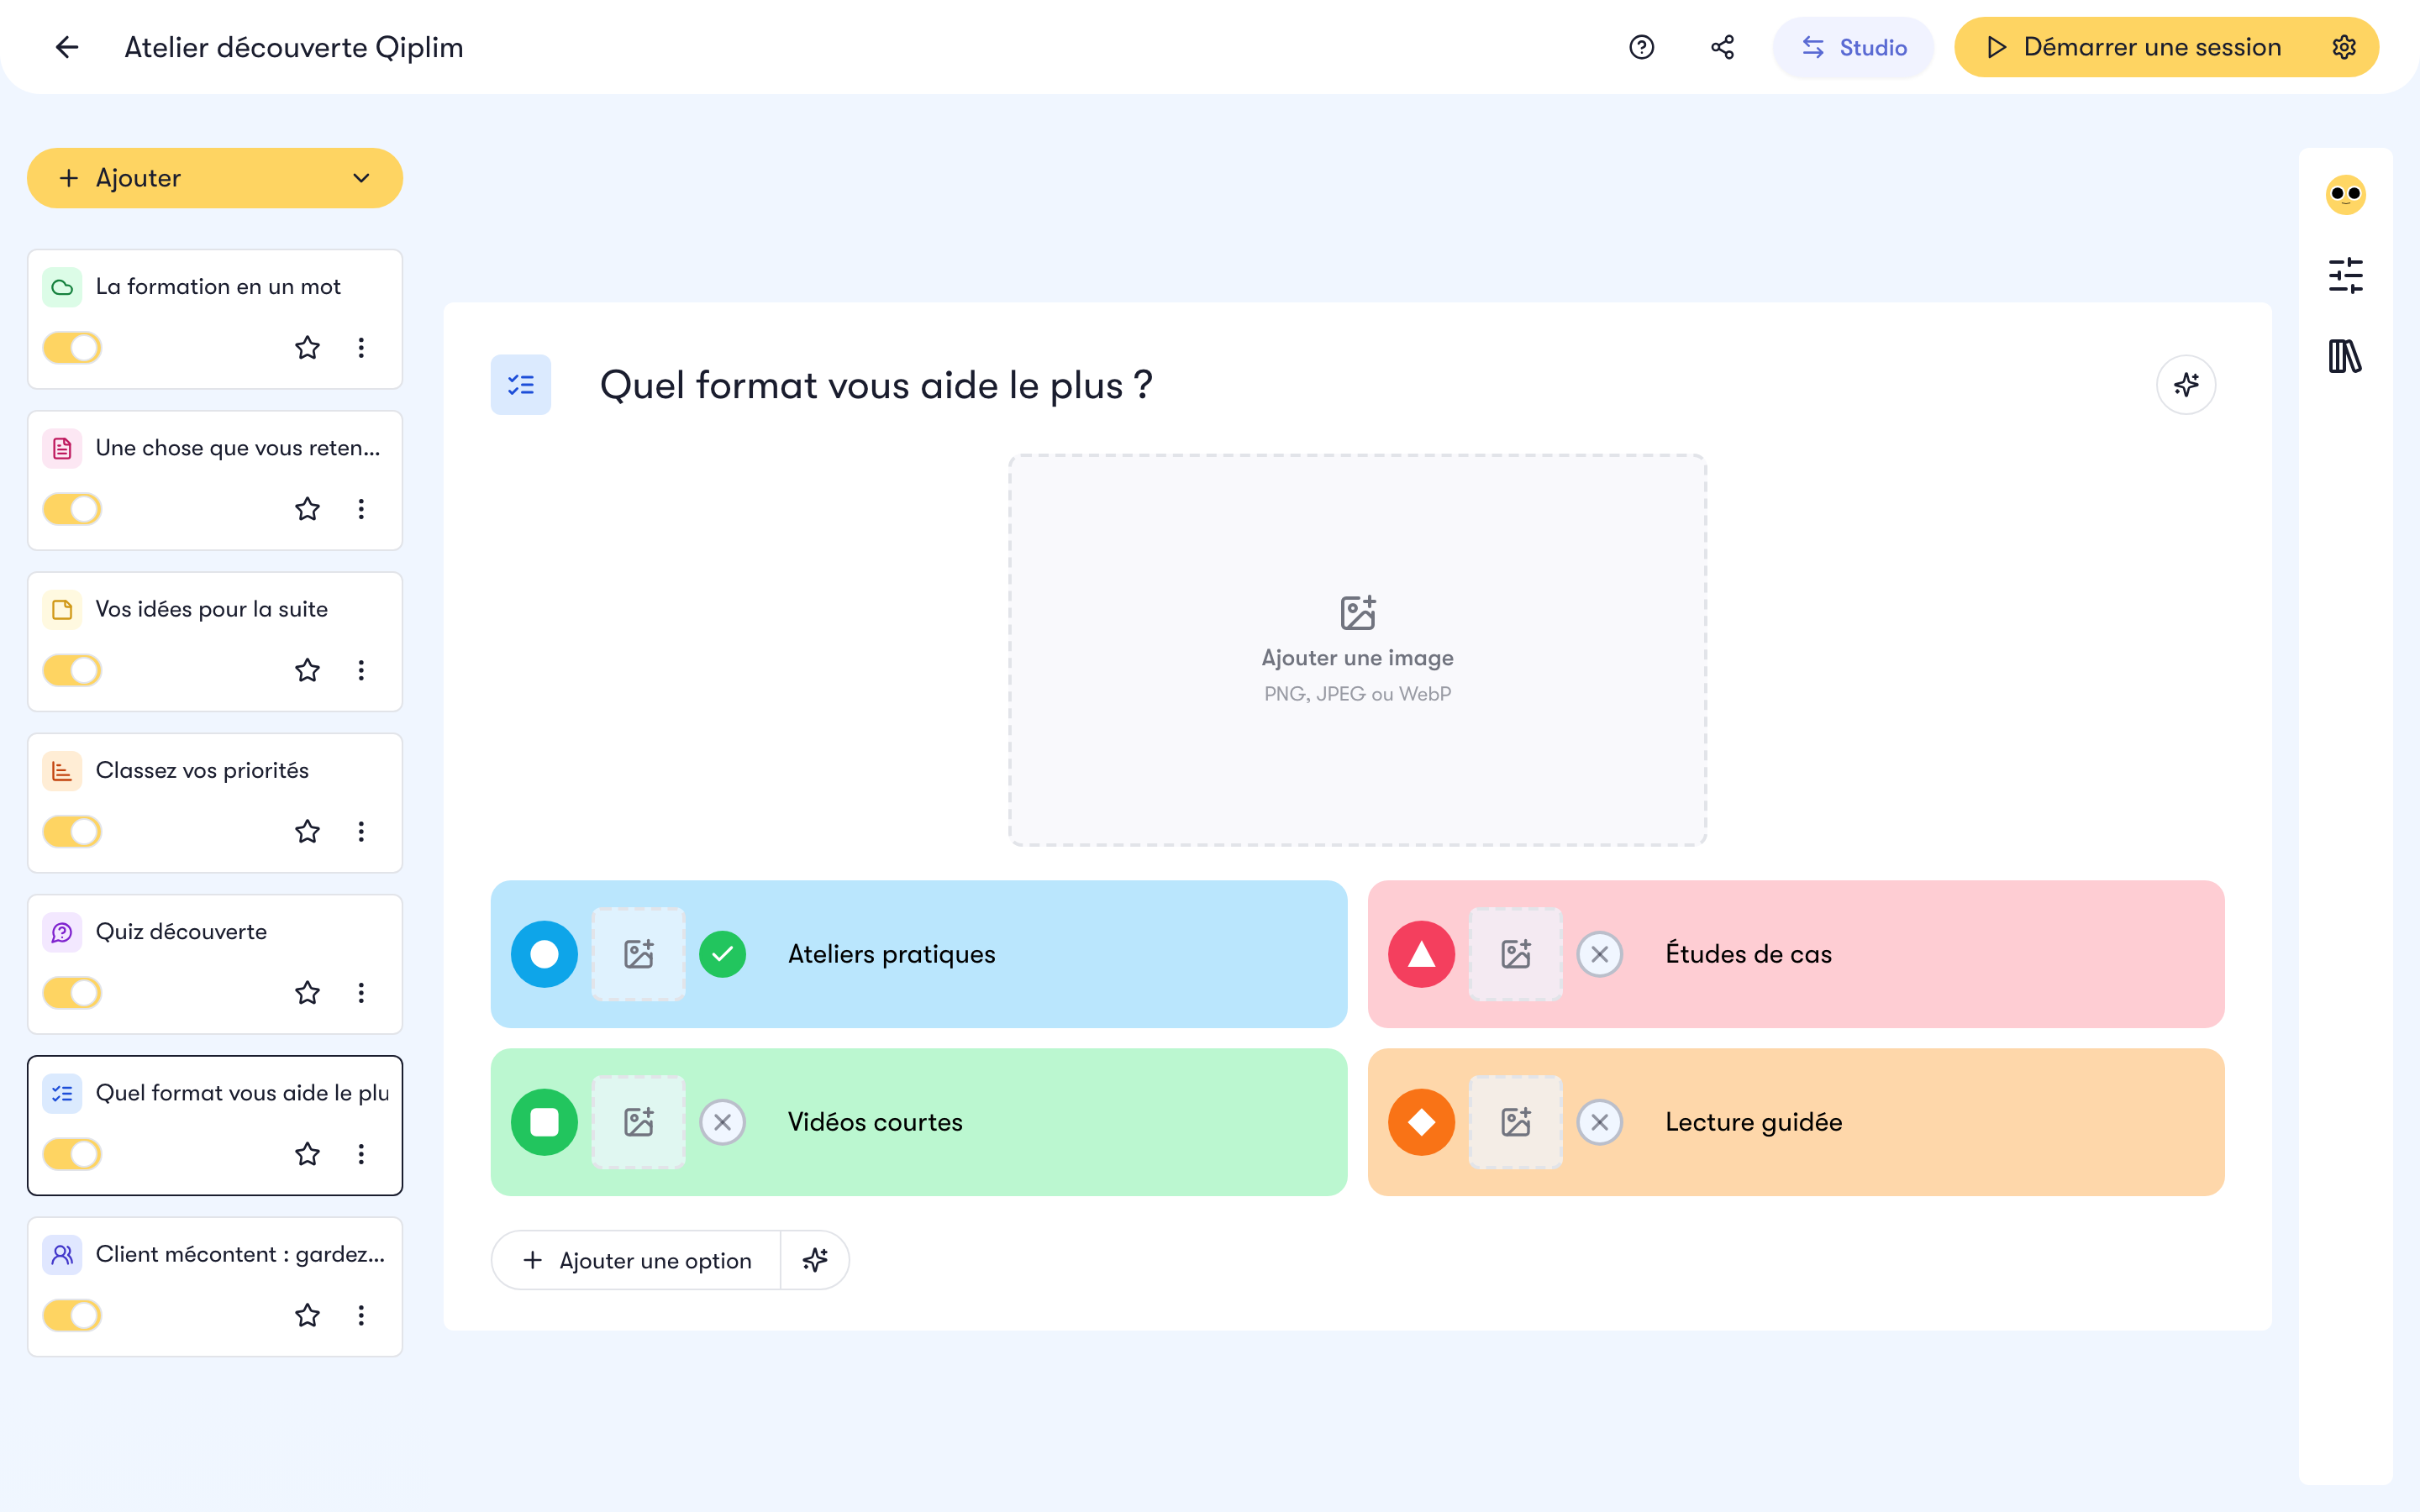Click the multiple-choice type icon beside title

[x=520, y=385]
